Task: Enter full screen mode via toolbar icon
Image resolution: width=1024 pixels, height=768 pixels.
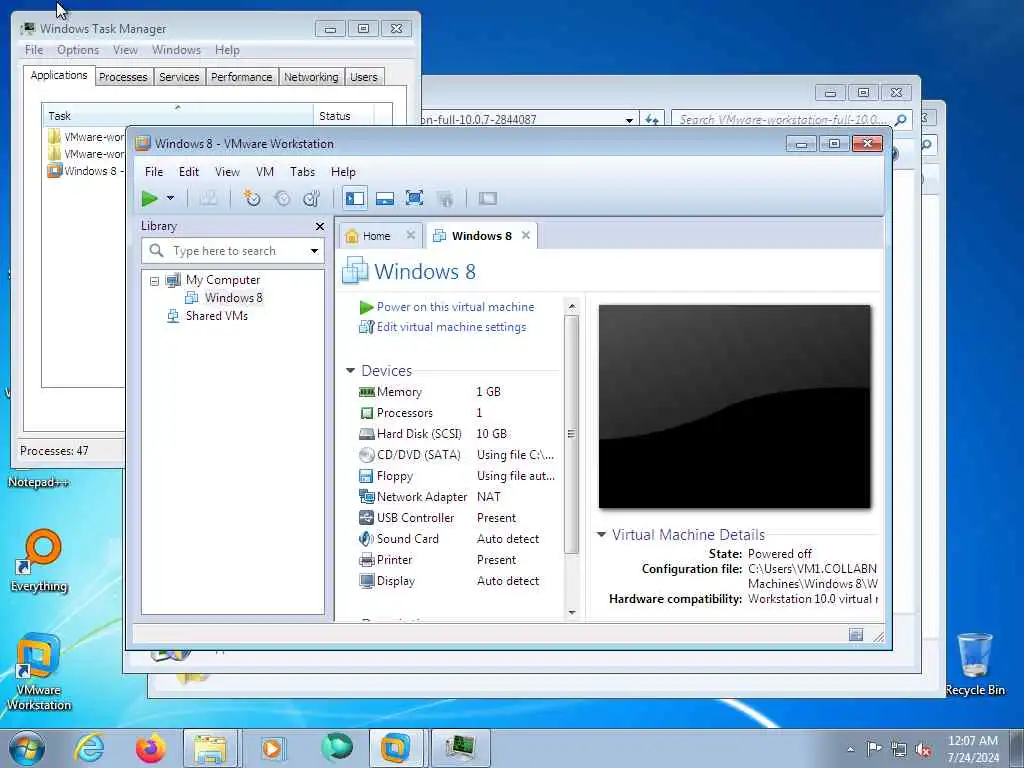Action: click(x=415, y=198)
